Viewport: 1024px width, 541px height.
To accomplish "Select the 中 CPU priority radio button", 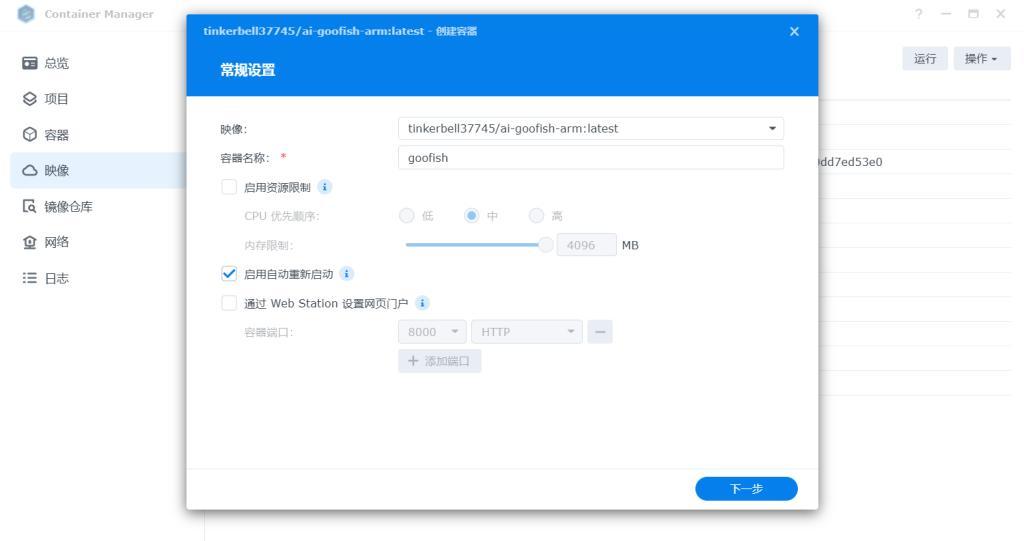I will 472,216.
